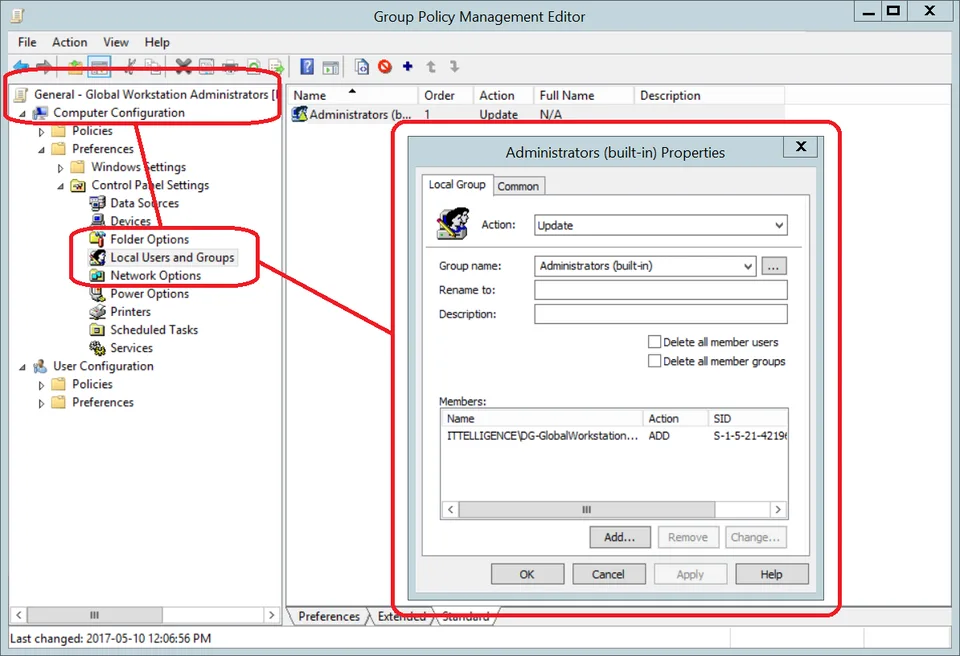The height and width of the screenshot is (656, 960).
Task: Collapse the Computer Configuration node
Action: [23, 114]
